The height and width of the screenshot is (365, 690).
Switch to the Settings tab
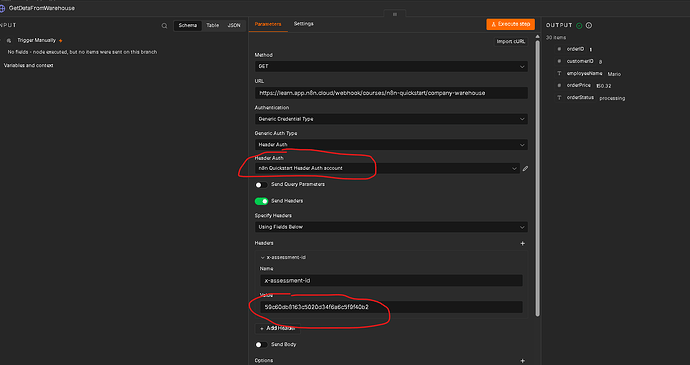[304, 24]
